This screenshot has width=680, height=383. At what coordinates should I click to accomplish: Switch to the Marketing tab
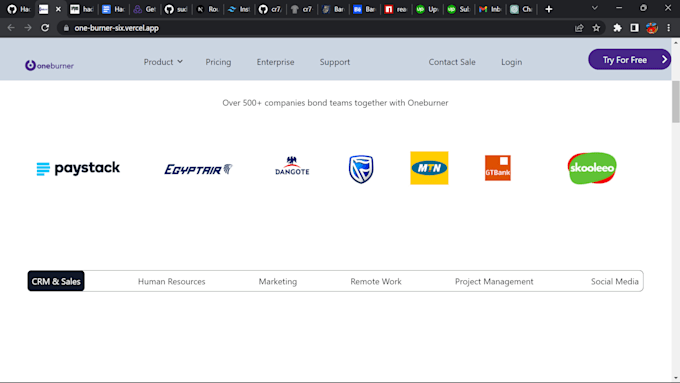pyautogui.click(x=278, y=282)
